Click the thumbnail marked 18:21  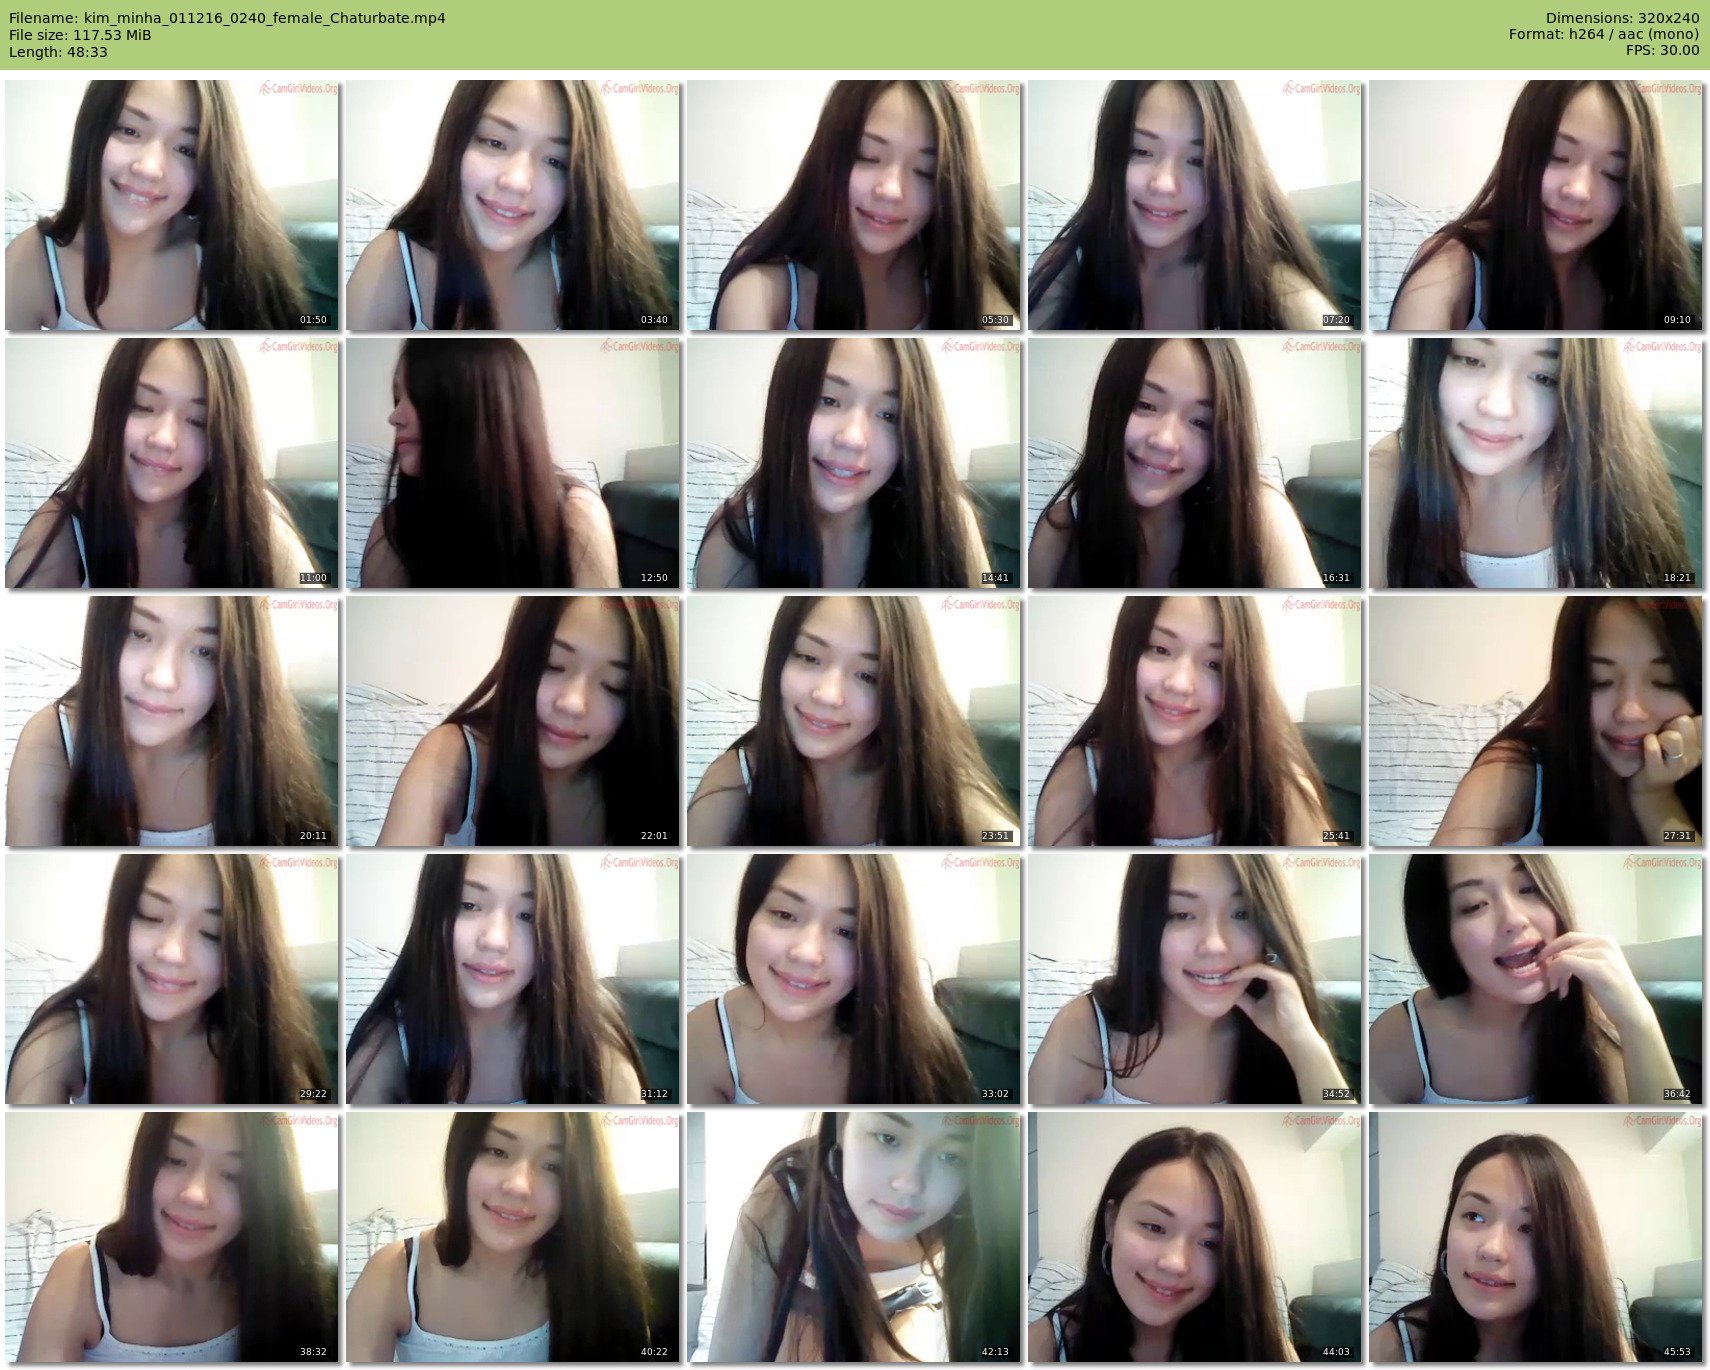(x=1536, y=463)
